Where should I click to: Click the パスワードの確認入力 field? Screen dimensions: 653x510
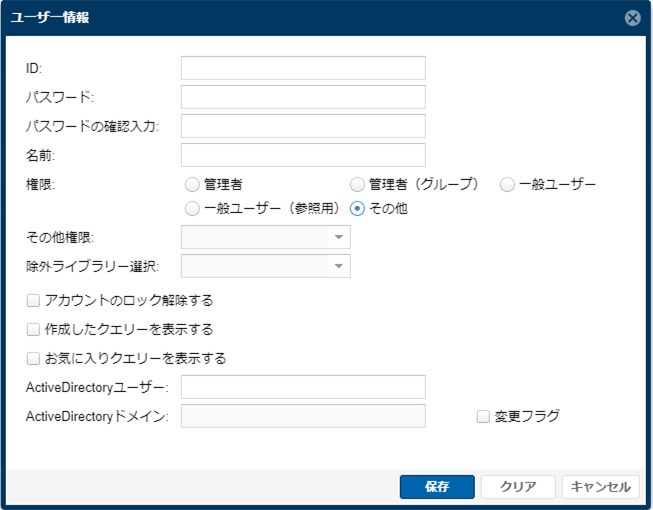(303, 126)
